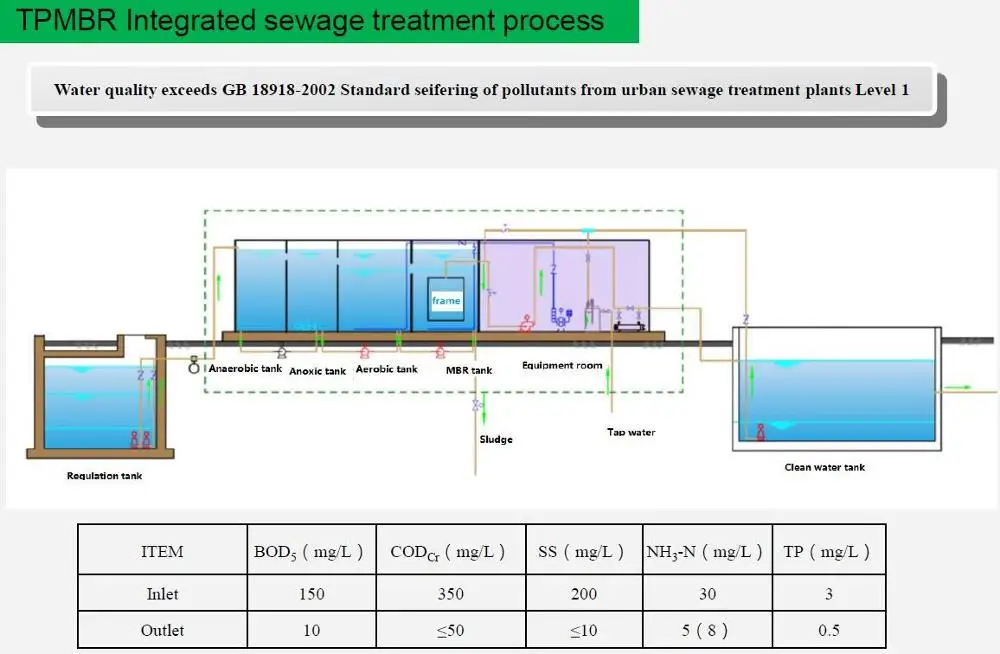The width and height of the screenshot is (1000, 654).
Task: Click the pump symbol beneath the Aerobic tank
Action: pos(365,353)
